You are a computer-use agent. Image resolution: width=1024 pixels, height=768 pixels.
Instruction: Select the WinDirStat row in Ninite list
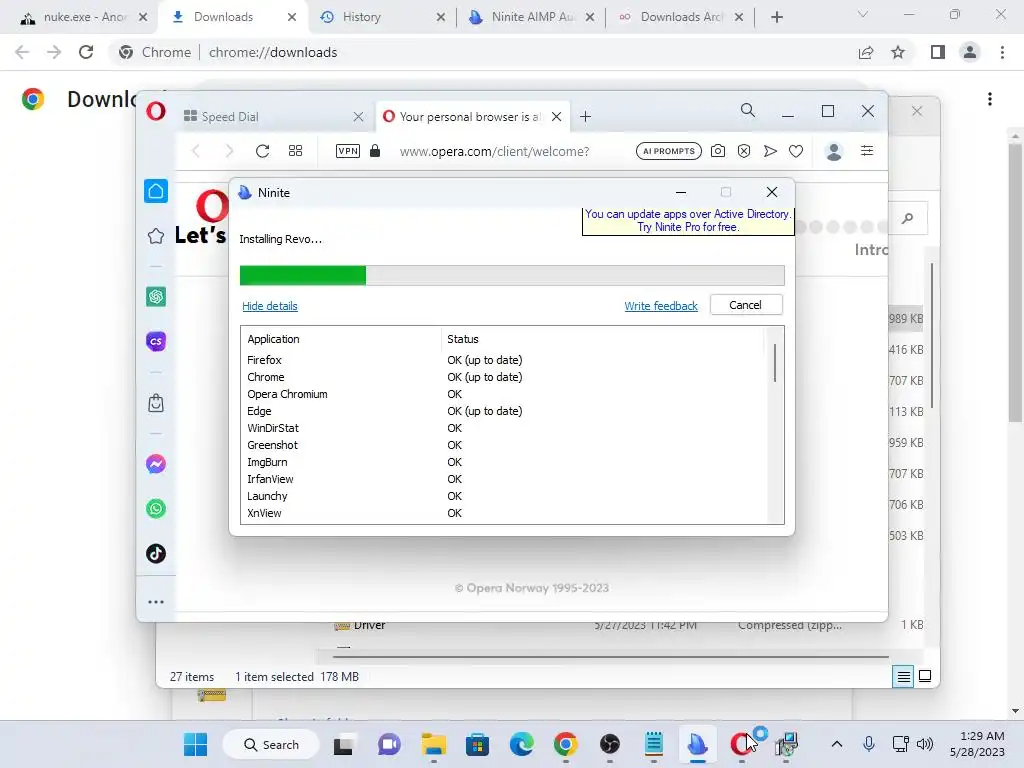502,428
